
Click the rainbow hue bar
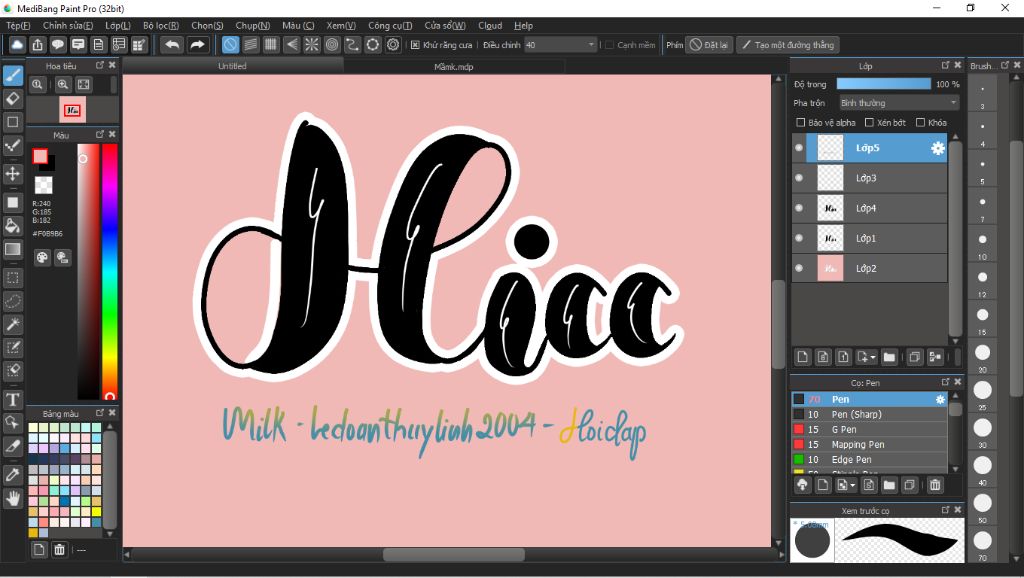[x=110, y=271]
